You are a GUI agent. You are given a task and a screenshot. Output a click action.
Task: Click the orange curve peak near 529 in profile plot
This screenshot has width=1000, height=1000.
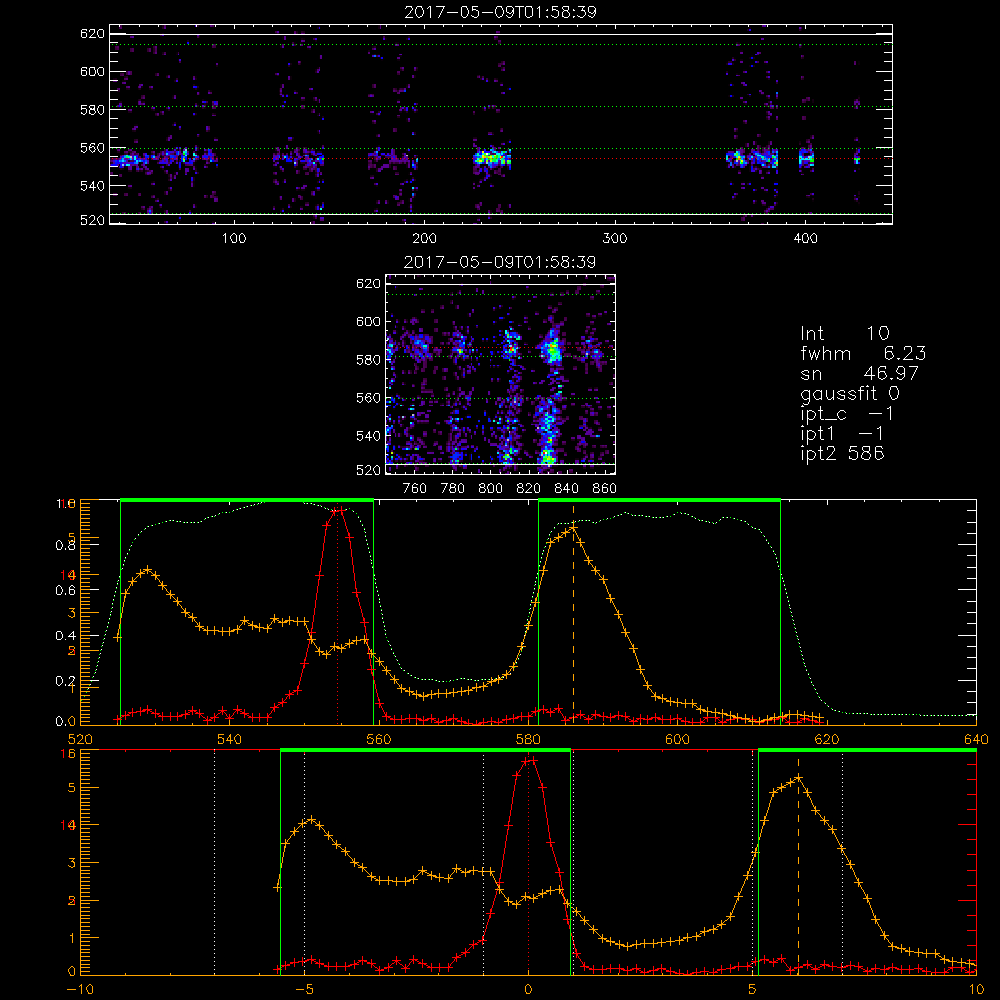pos(148,569)
